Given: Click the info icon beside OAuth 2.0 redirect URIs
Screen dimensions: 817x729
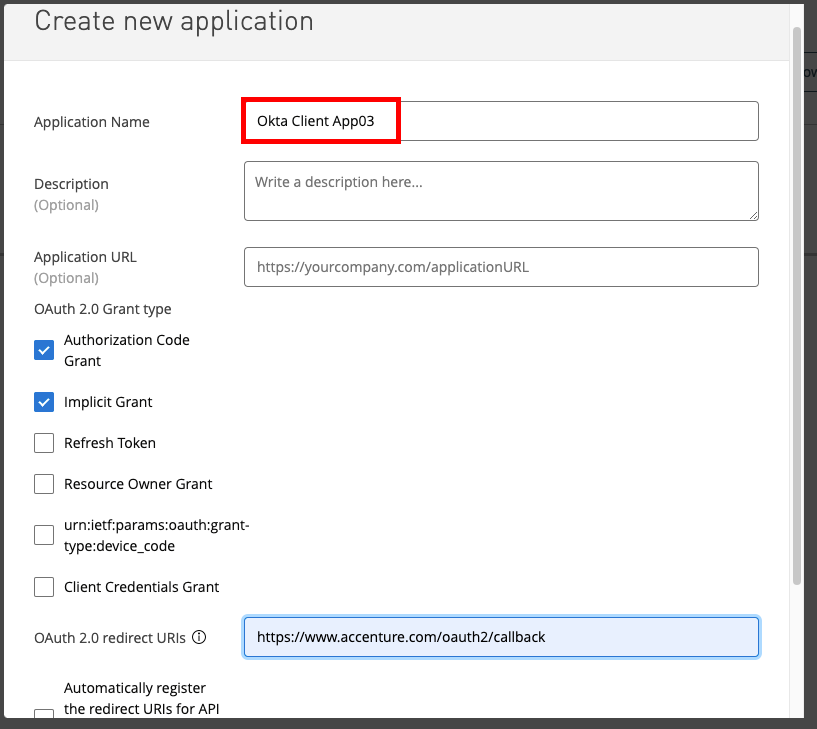Looking at the screenshot, I should coord(199,637).
